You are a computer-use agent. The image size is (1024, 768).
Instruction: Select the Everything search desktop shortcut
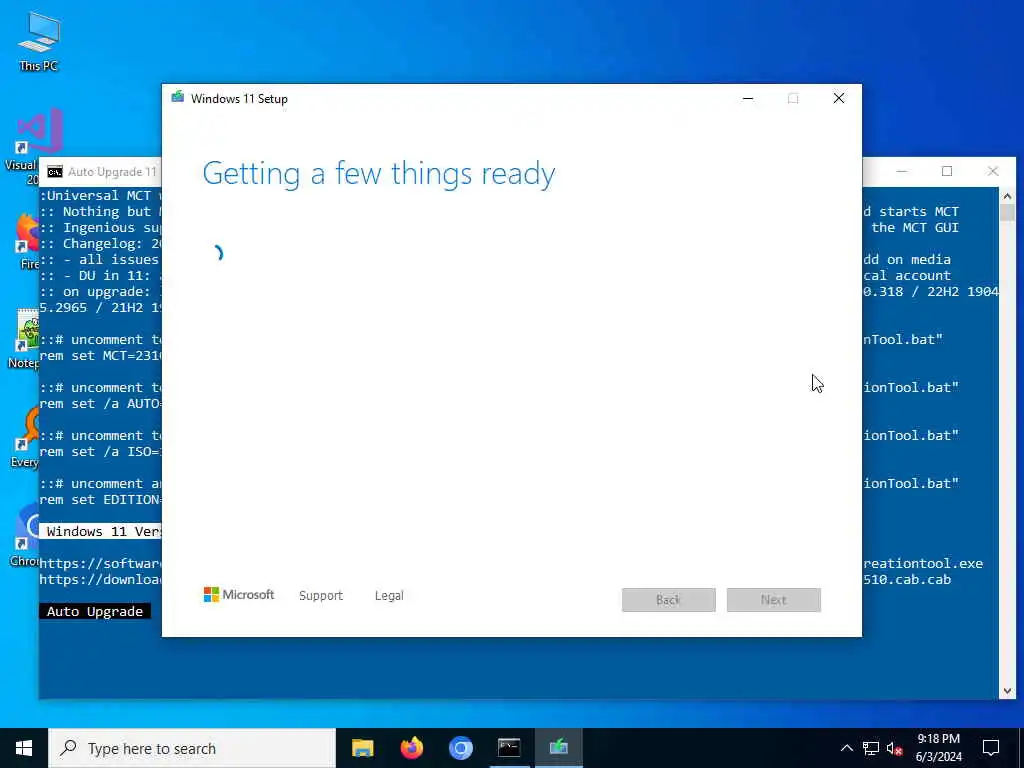[x=25, y=438]
